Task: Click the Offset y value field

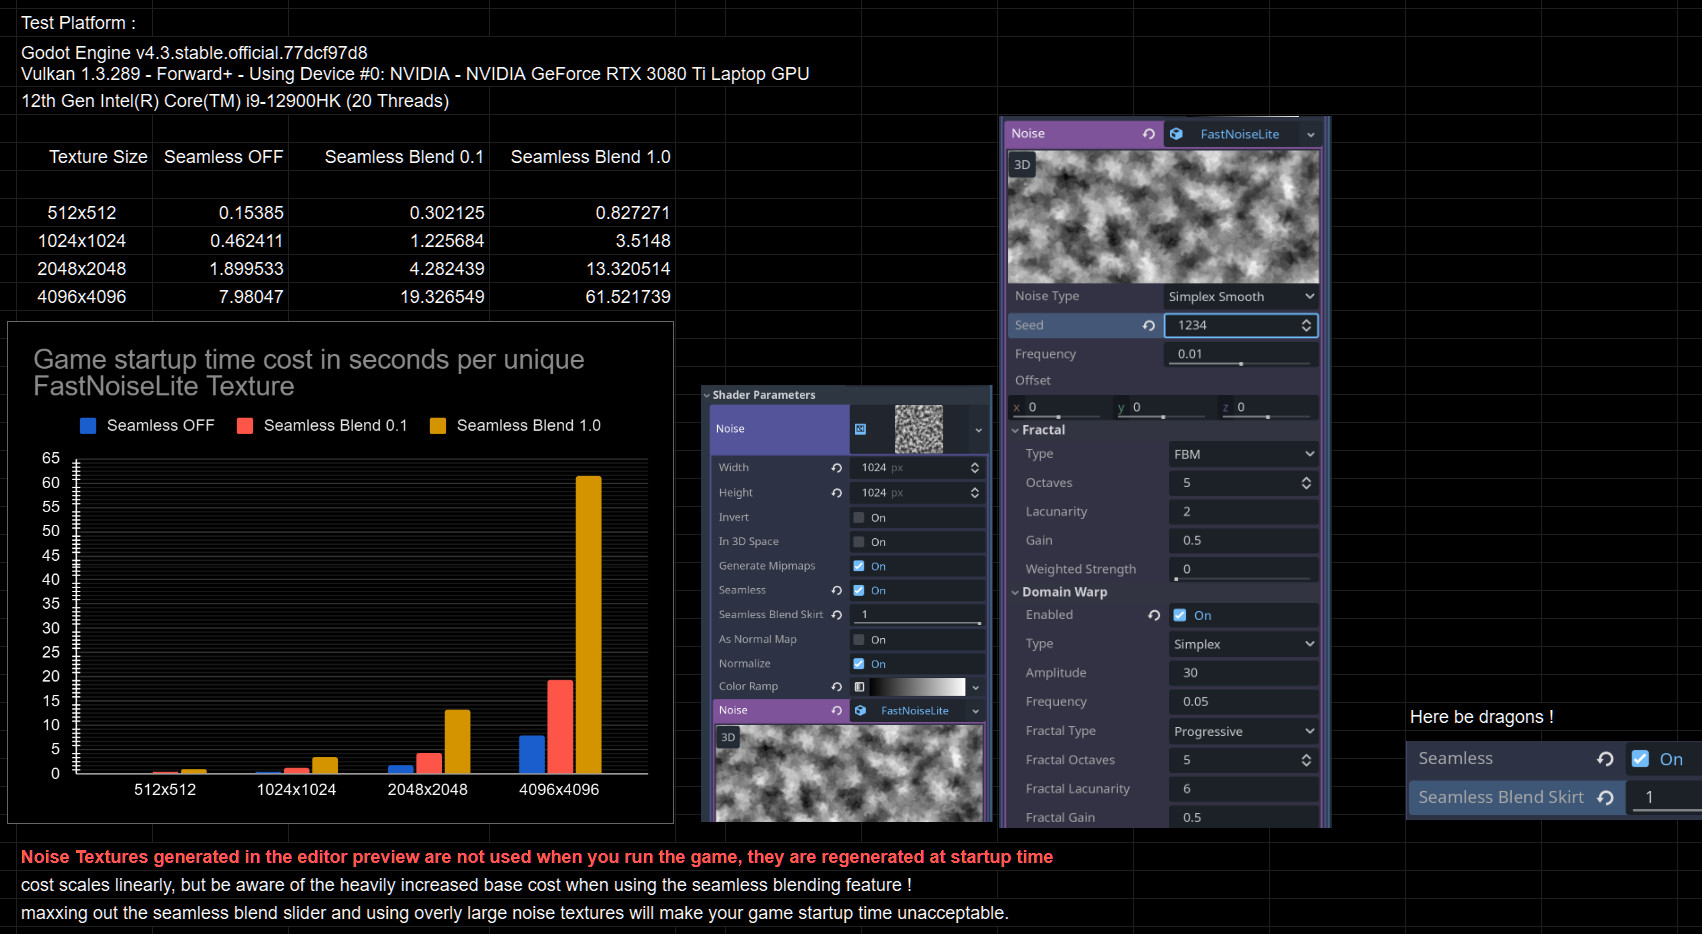Action: (1161, 408)
